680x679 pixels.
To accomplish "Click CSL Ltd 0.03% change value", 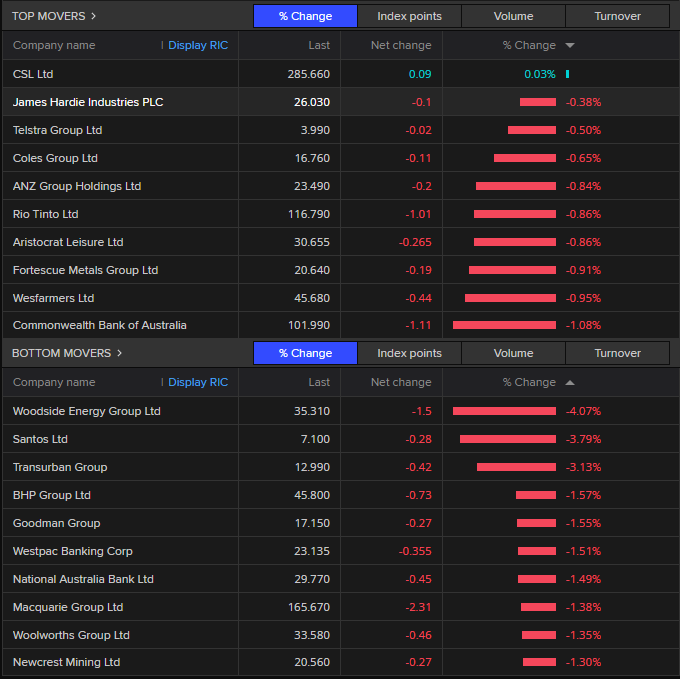I will tap(539, 74).
